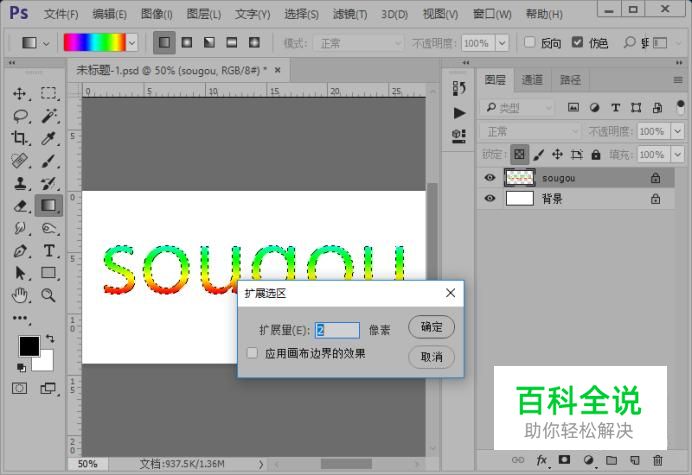Viewport: 692px width, 475px height.
Task: Reset default foreground and background colors
Action: point(21,367)
